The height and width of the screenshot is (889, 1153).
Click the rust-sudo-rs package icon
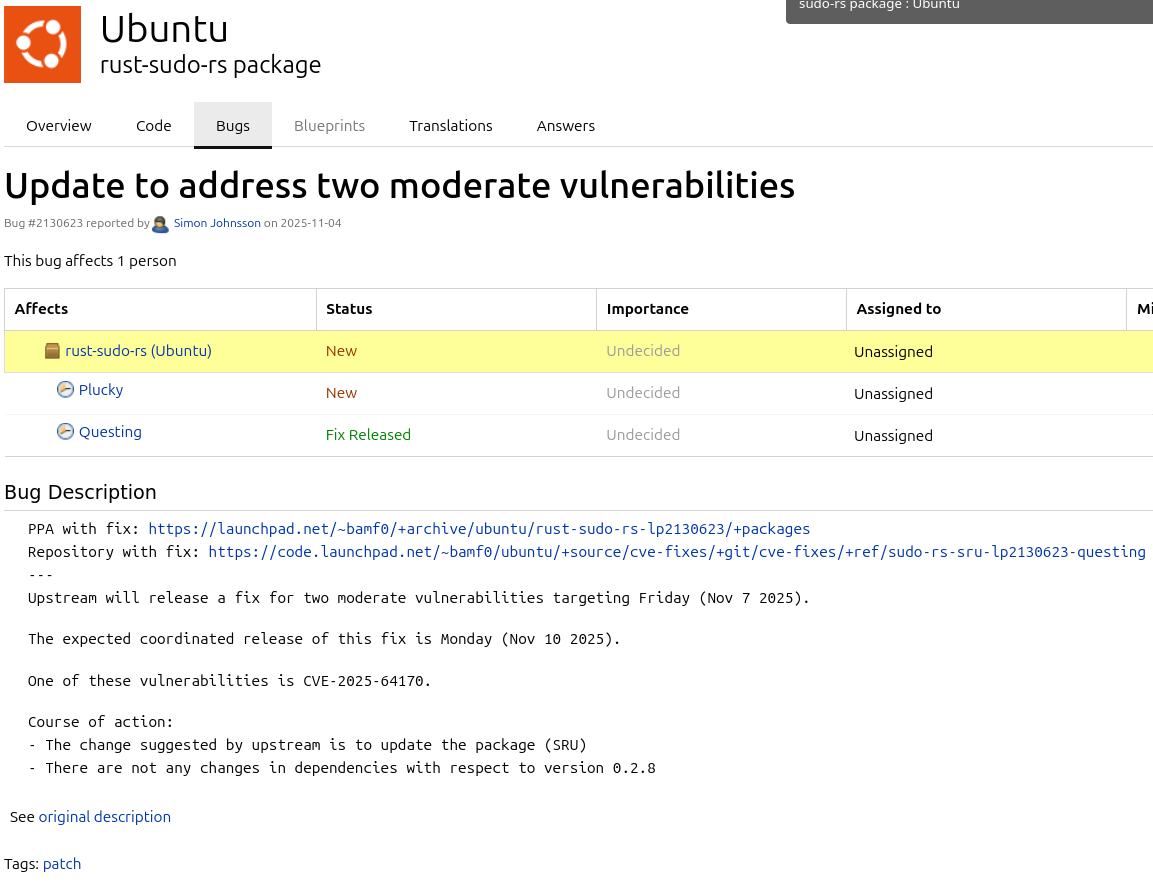[53, 351]
